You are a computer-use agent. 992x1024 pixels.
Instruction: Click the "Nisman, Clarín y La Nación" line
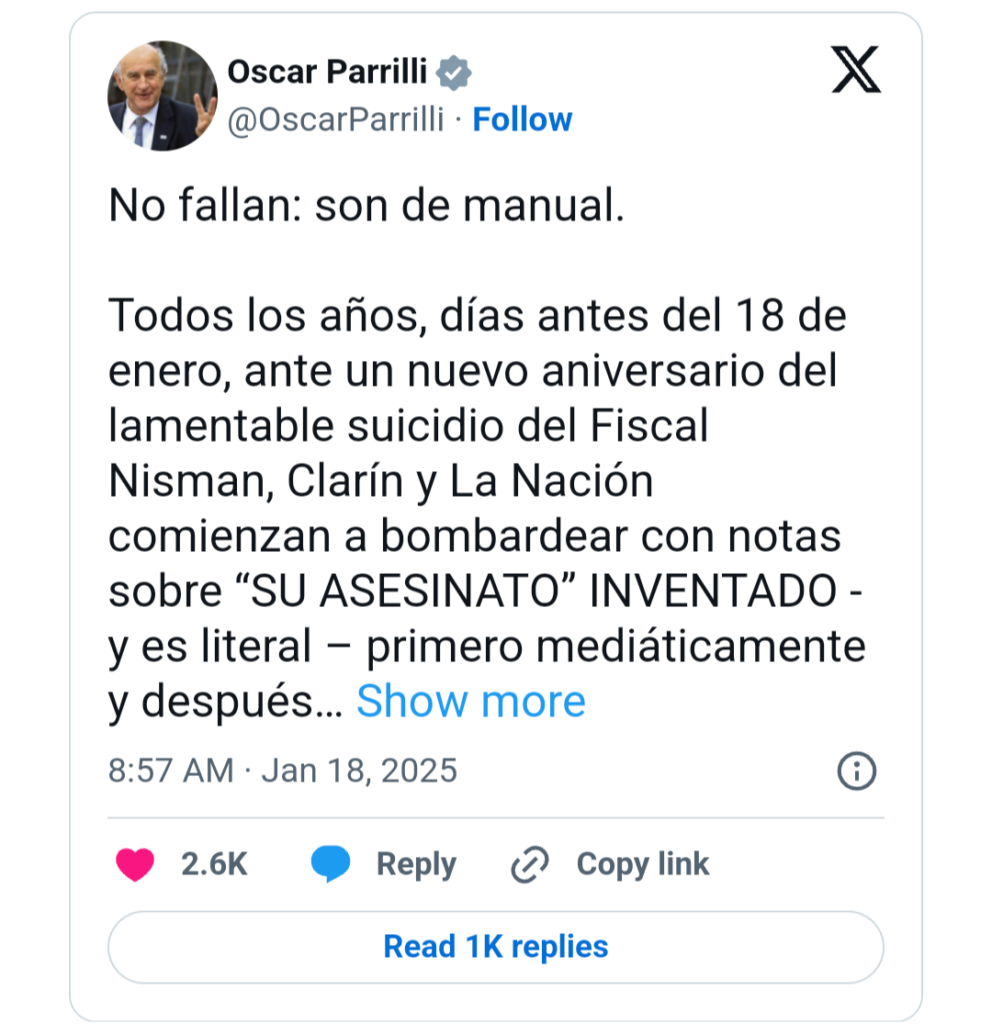tap(380, 482)
